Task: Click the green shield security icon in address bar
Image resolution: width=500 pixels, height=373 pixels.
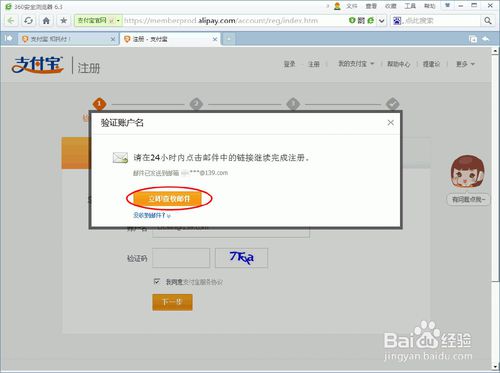Action: [x=352, y=21]
